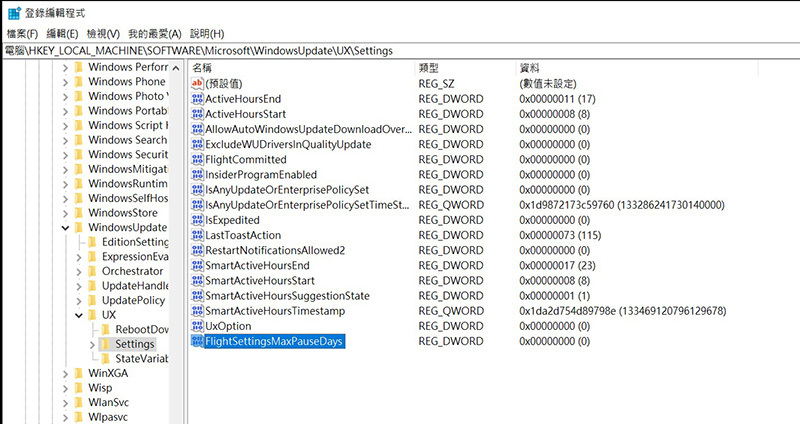Select the RebootDow key under UX
Screen dimensions: 800x424
pyautogui.click(x=142, y=329)
